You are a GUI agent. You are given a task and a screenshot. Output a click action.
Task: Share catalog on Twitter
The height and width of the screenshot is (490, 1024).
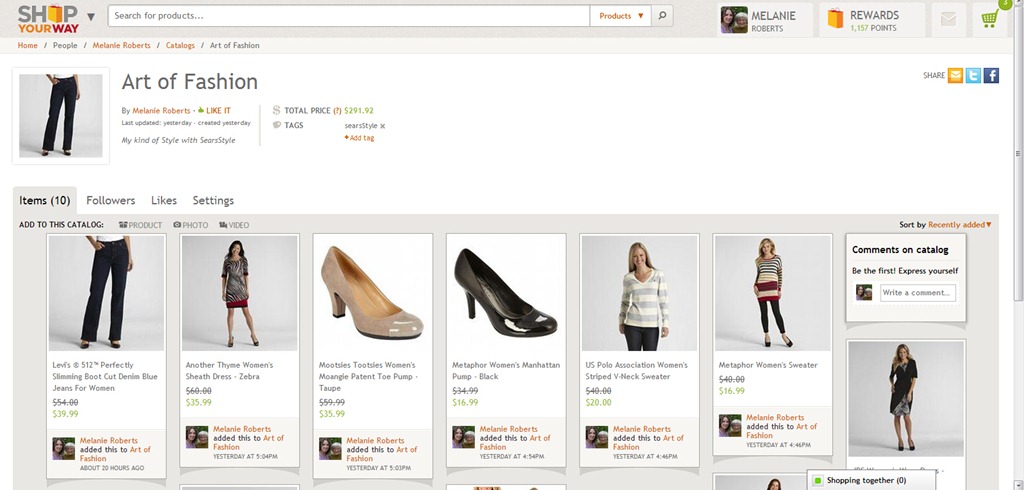pos(973,76)
